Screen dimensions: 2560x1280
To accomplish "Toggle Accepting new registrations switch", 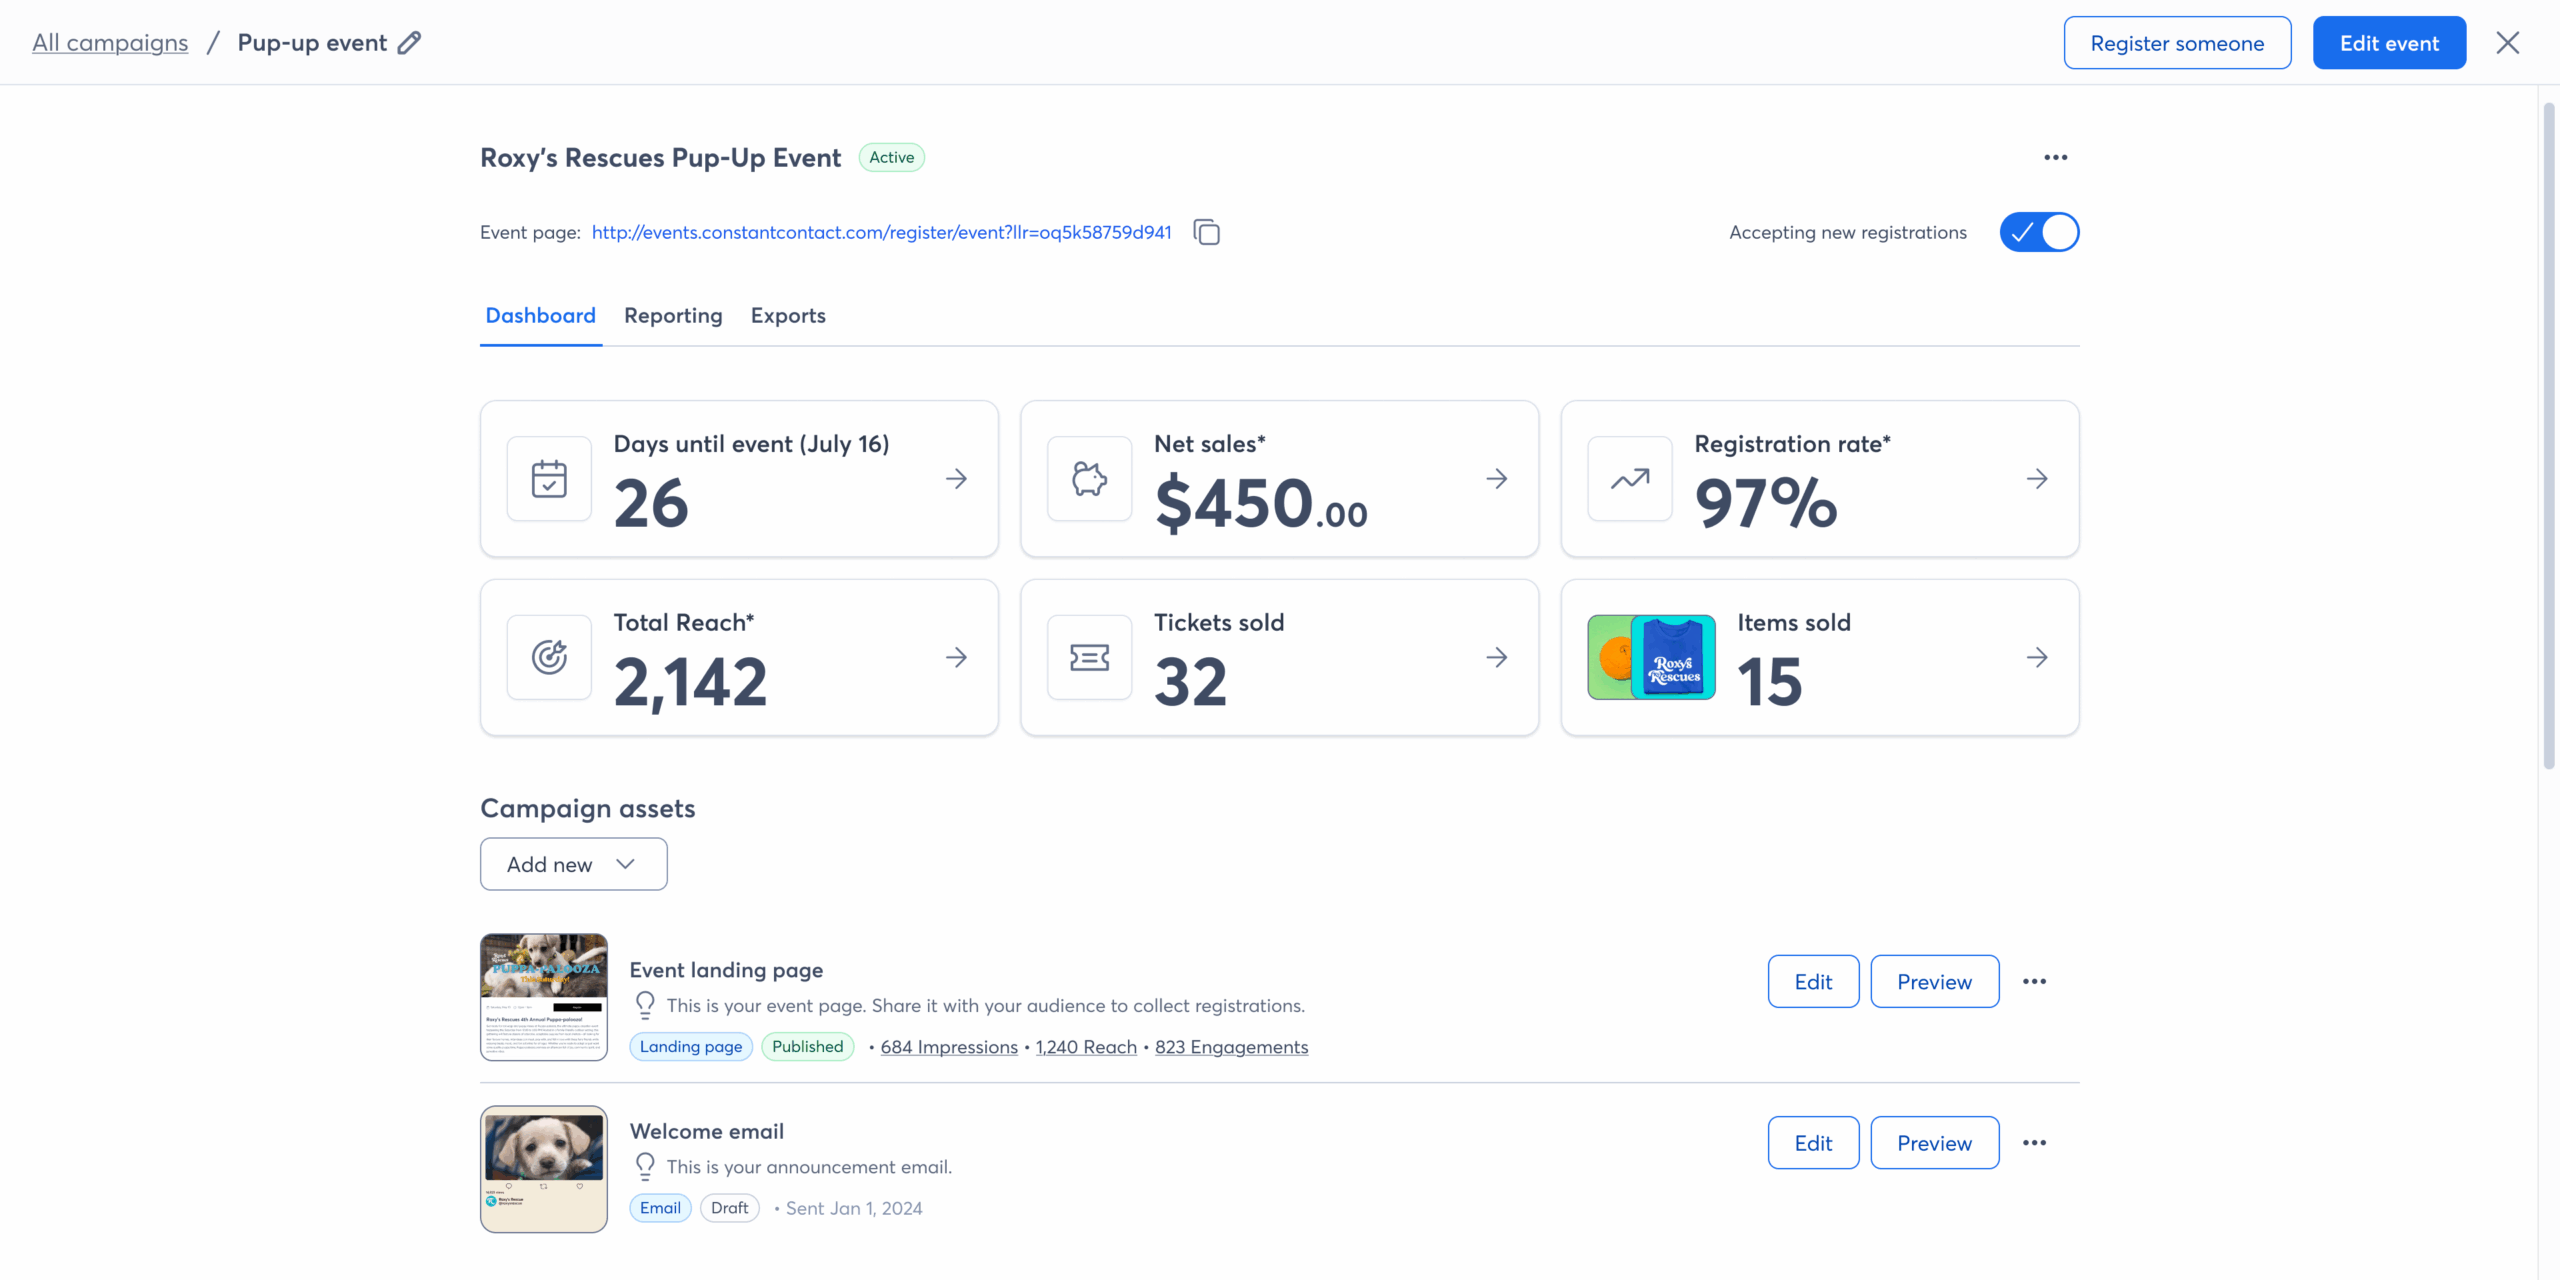I will [2039, 232].
